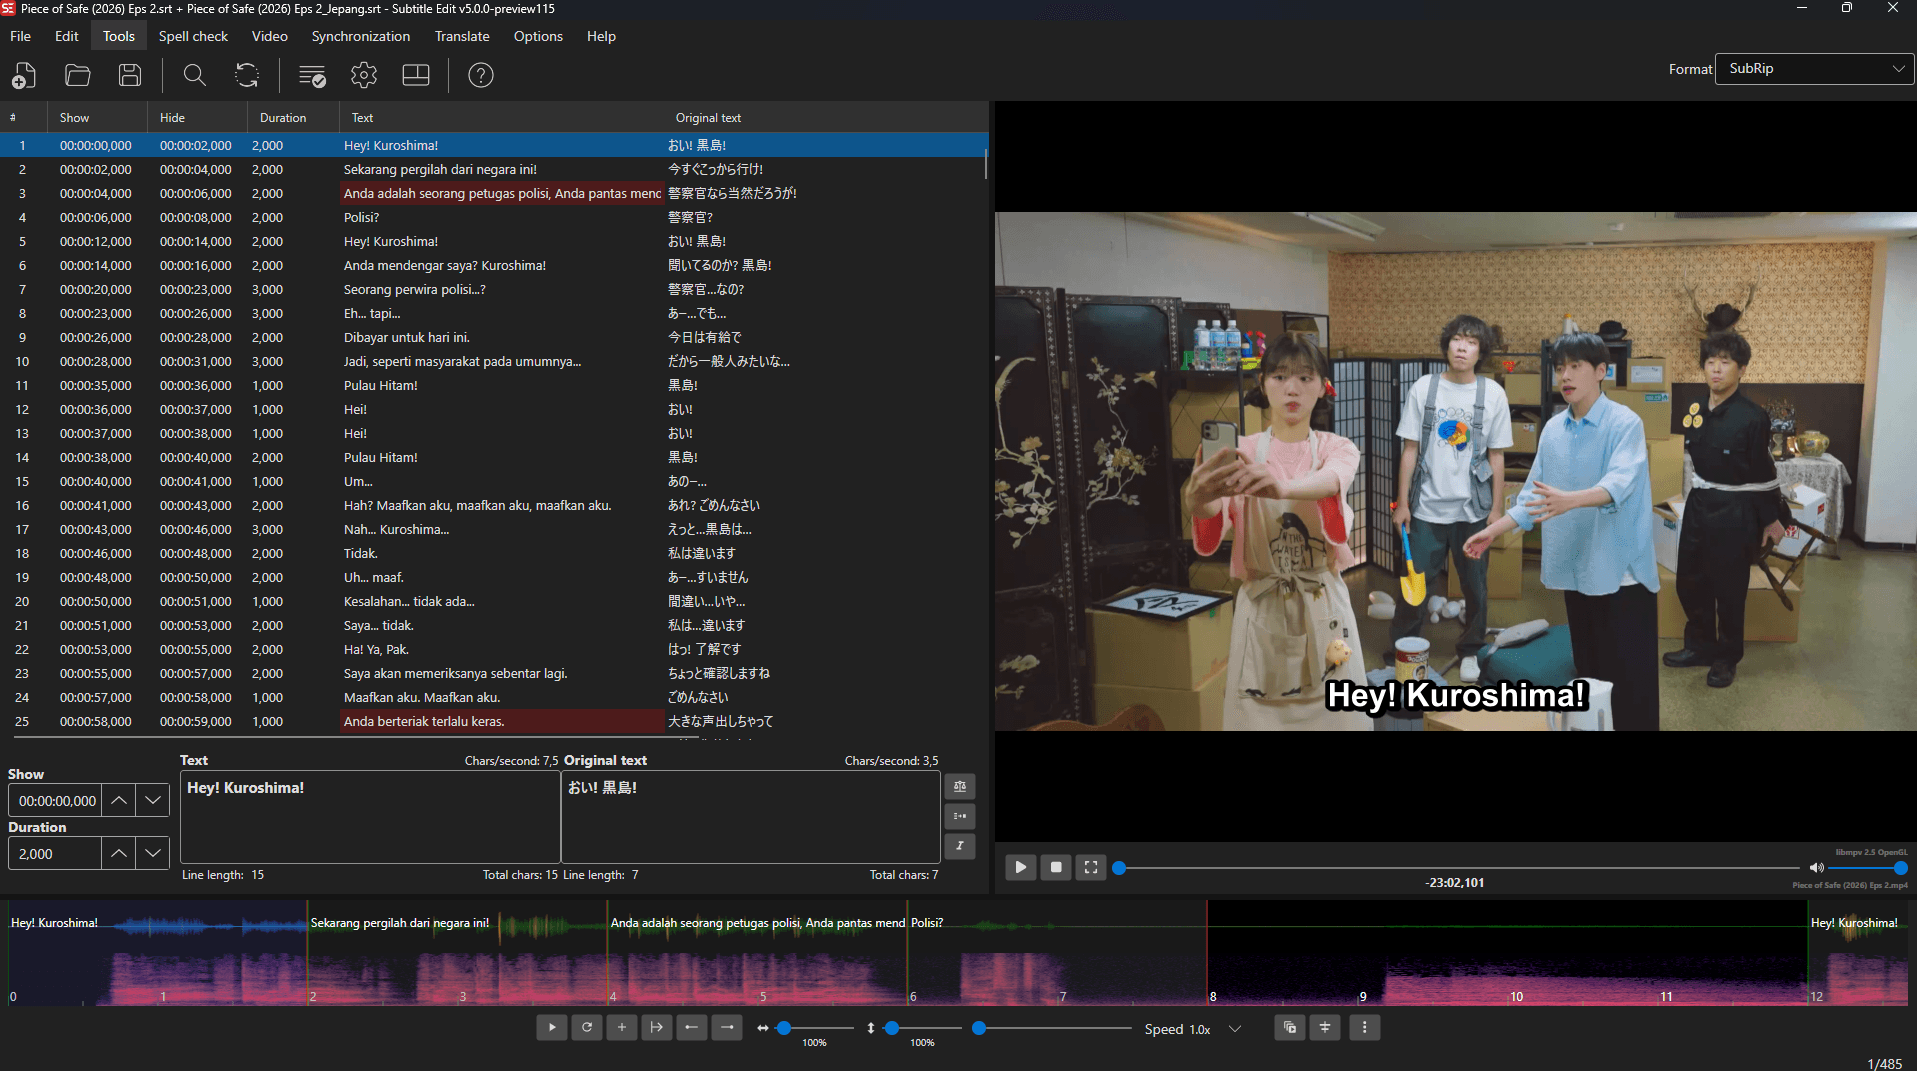The height and width of the screenshot is (1071, 1917).
Task: Open the Translate menu
Action: (x=462, y=36)
